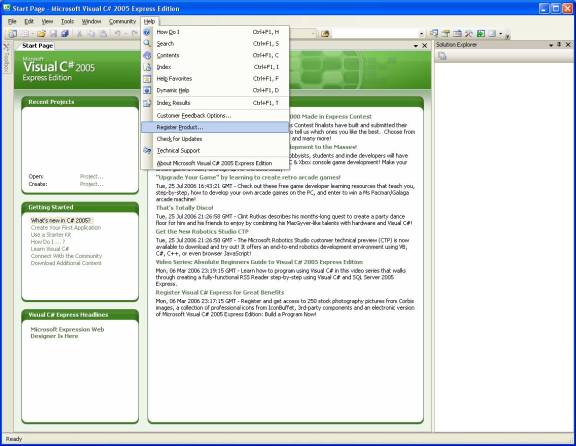Toggle the Solution Explorer auto-hide pin
The image size is (576, 446).
pos(559,44)
